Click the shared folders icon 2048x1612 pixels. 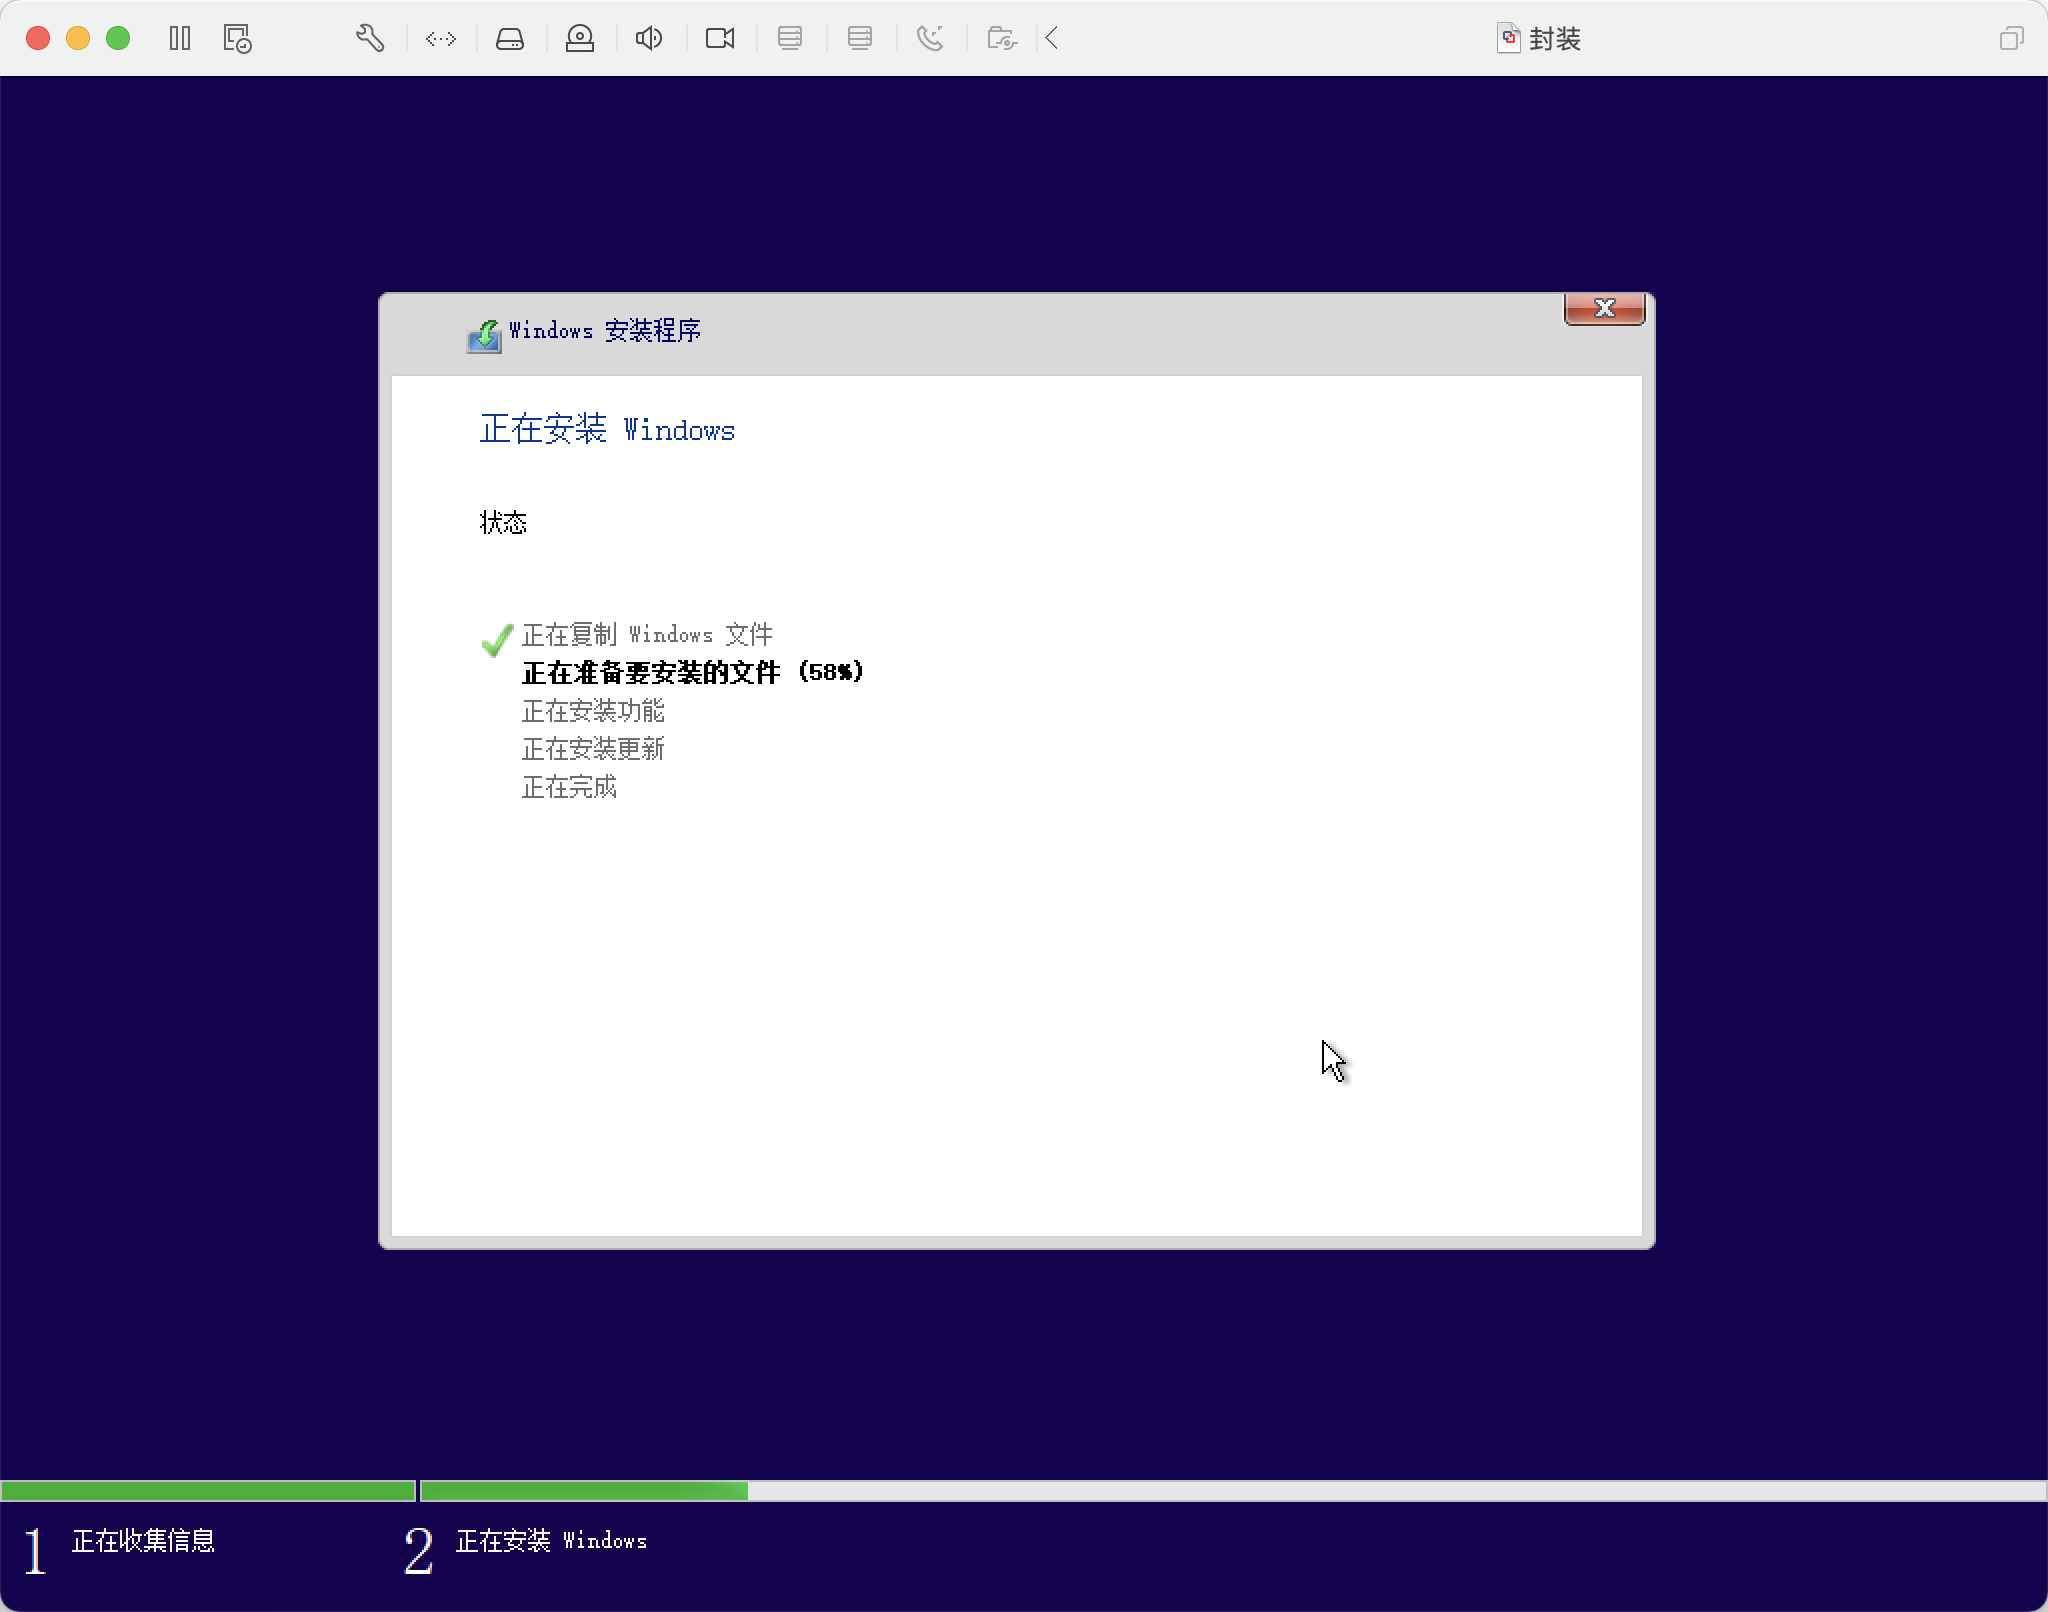point(1001,39)
